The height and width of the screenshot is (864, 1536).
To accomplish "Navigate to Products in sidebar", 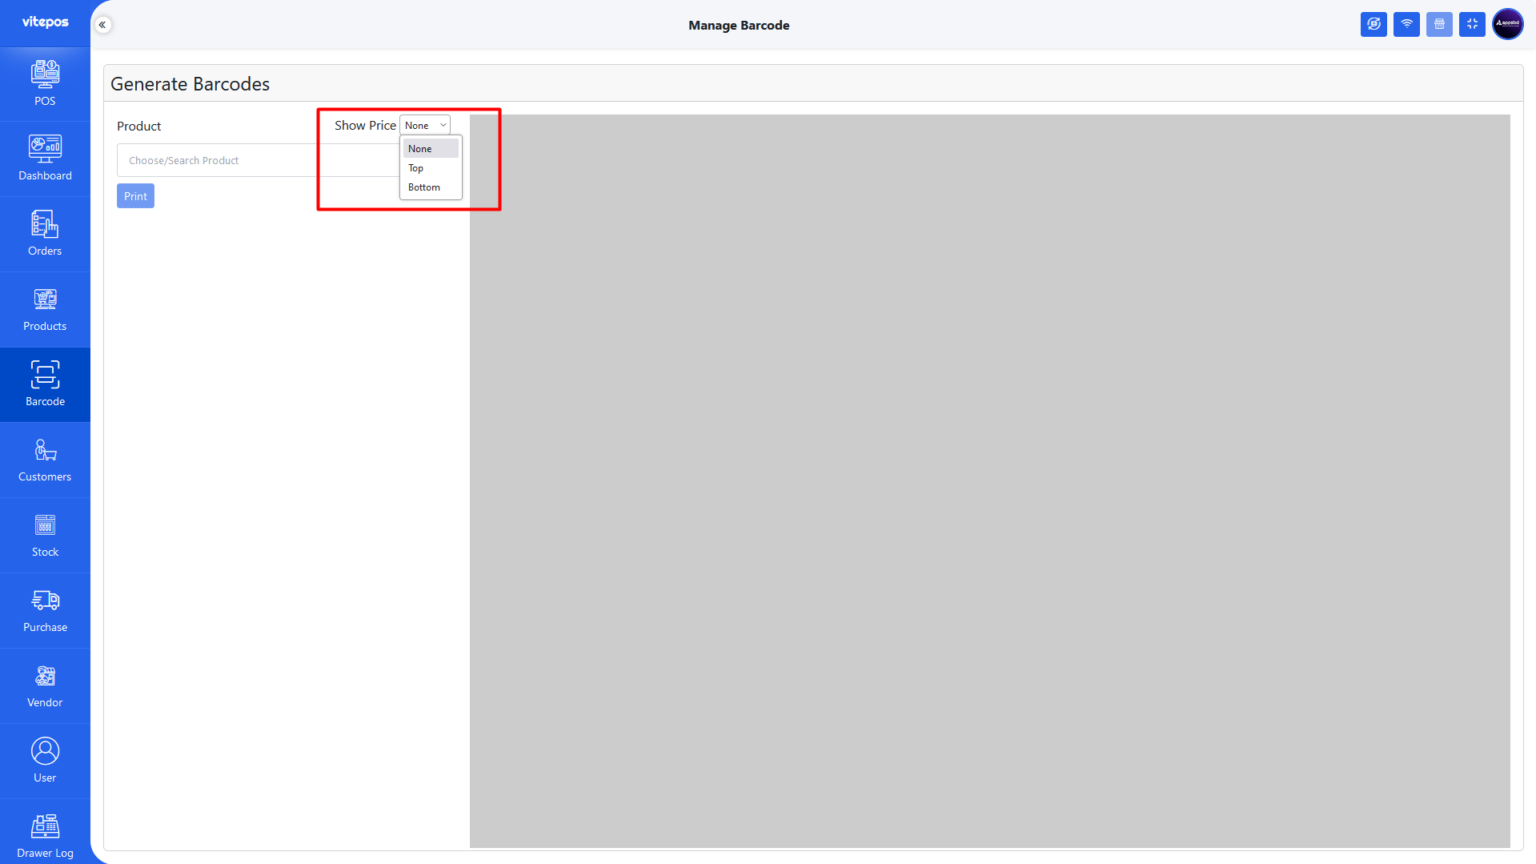I will pos(45,310).
